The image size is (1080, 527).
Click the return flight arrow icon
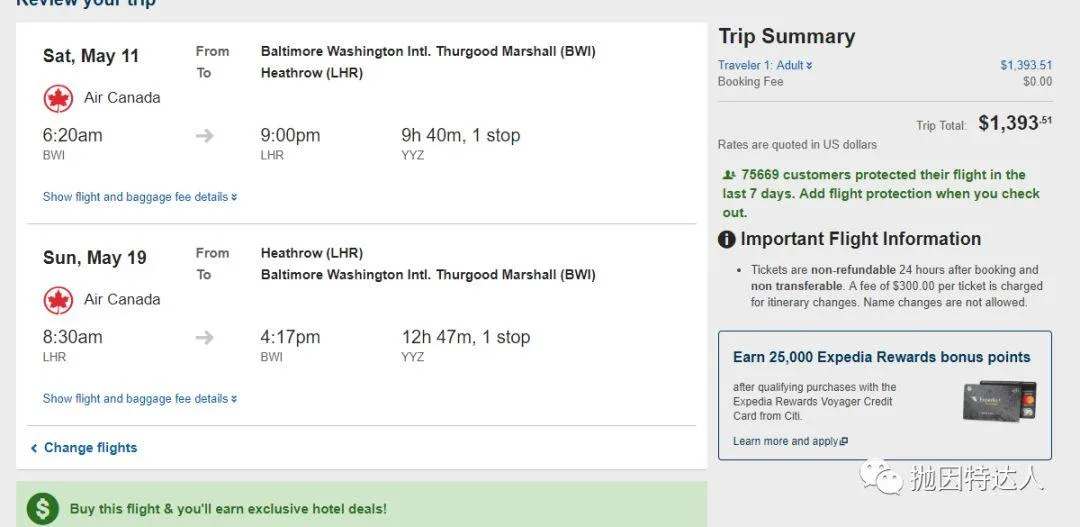pos(205,338)
